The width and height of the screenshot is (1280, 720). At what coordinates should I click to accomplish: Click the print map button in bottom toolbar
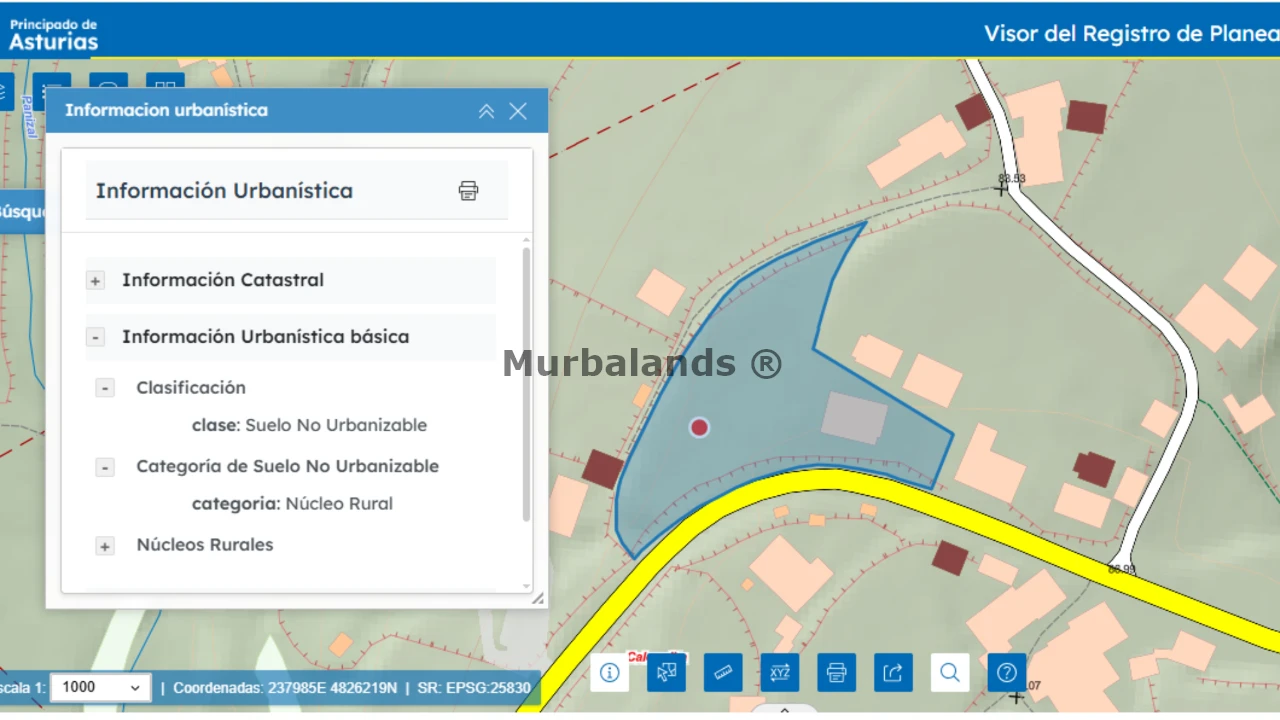(837, 672)
